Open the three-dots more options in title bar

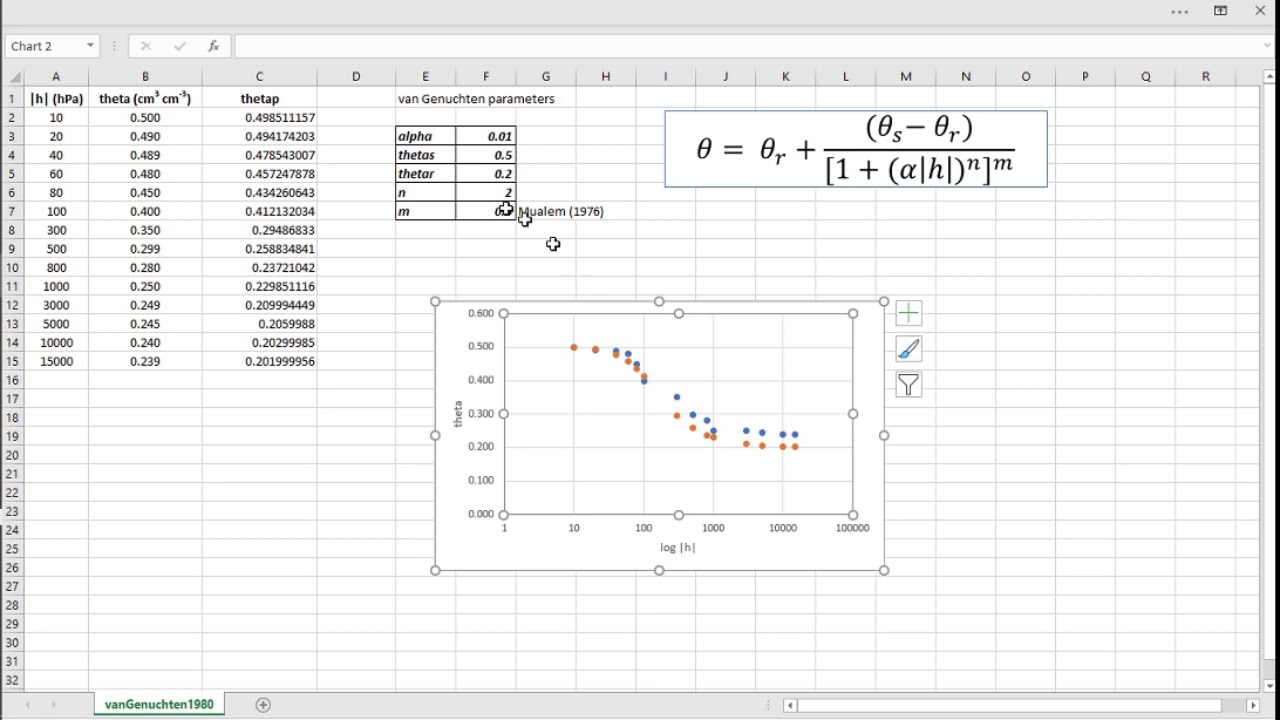coord(1179,12)
